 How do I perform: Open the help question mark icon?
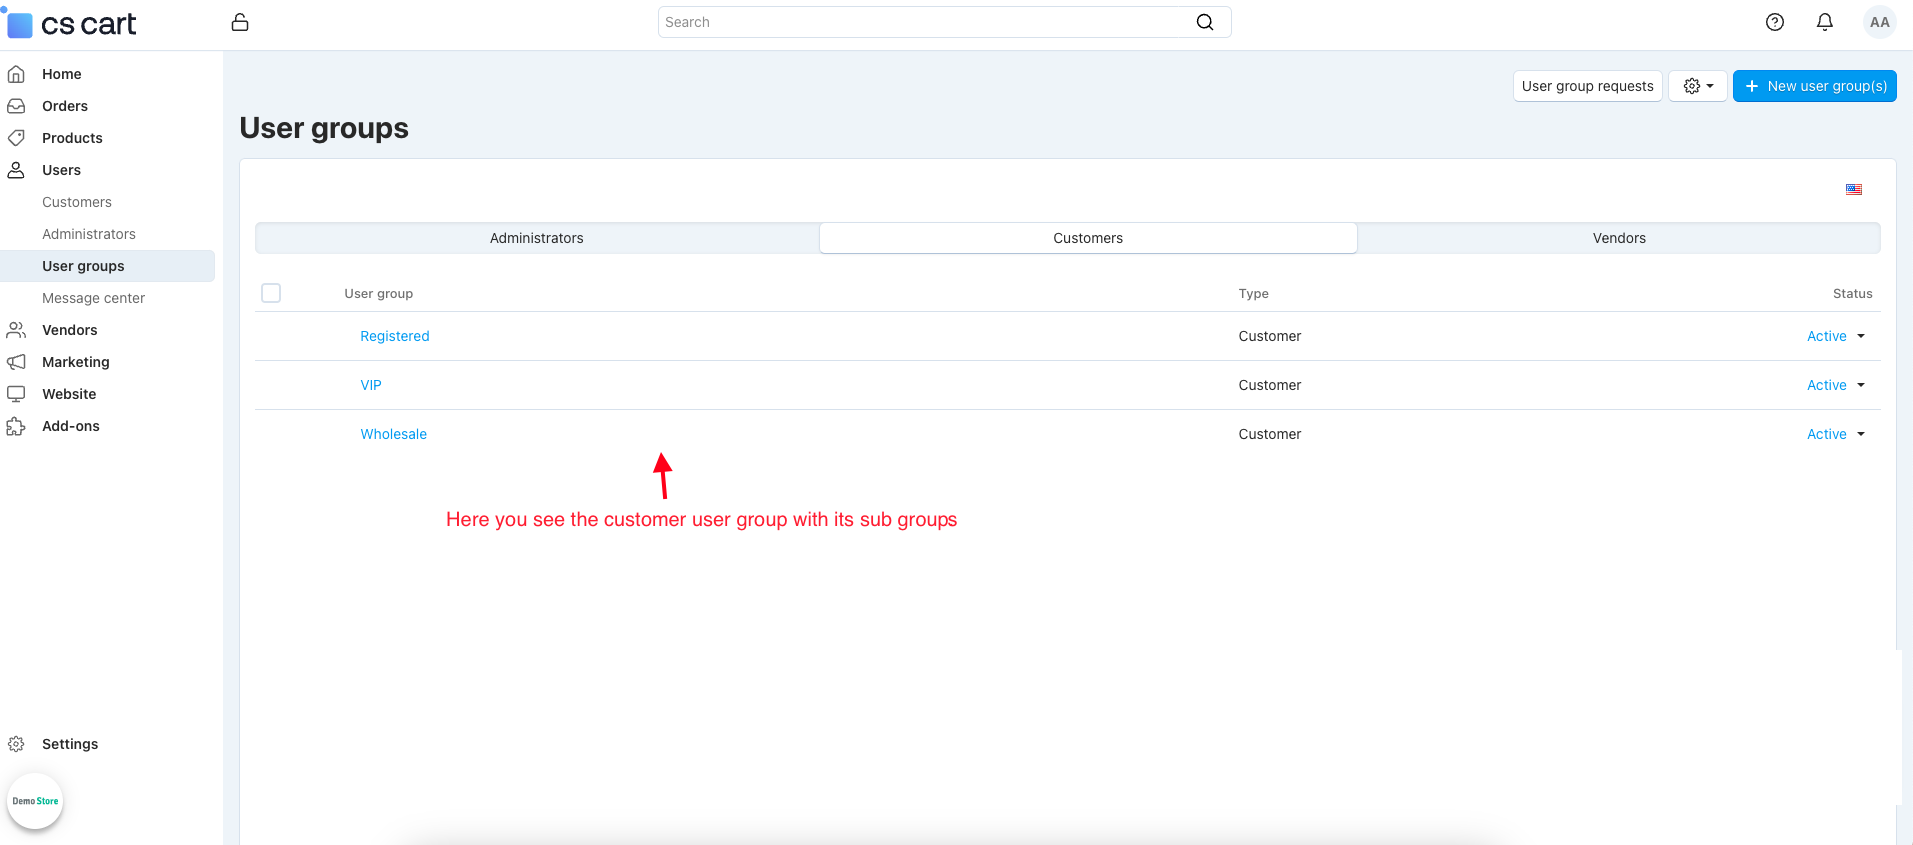coord(1774,22)
